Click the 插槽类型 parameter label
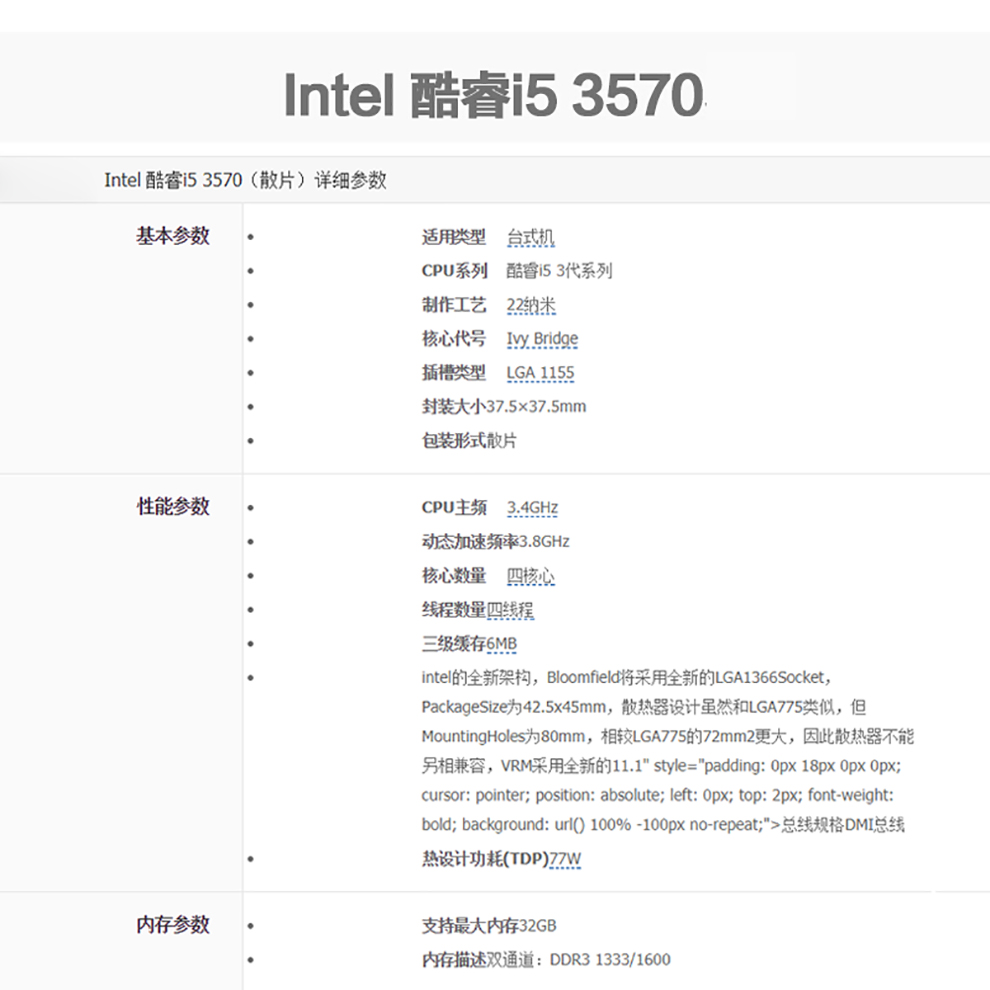 (x=454, y=373)
